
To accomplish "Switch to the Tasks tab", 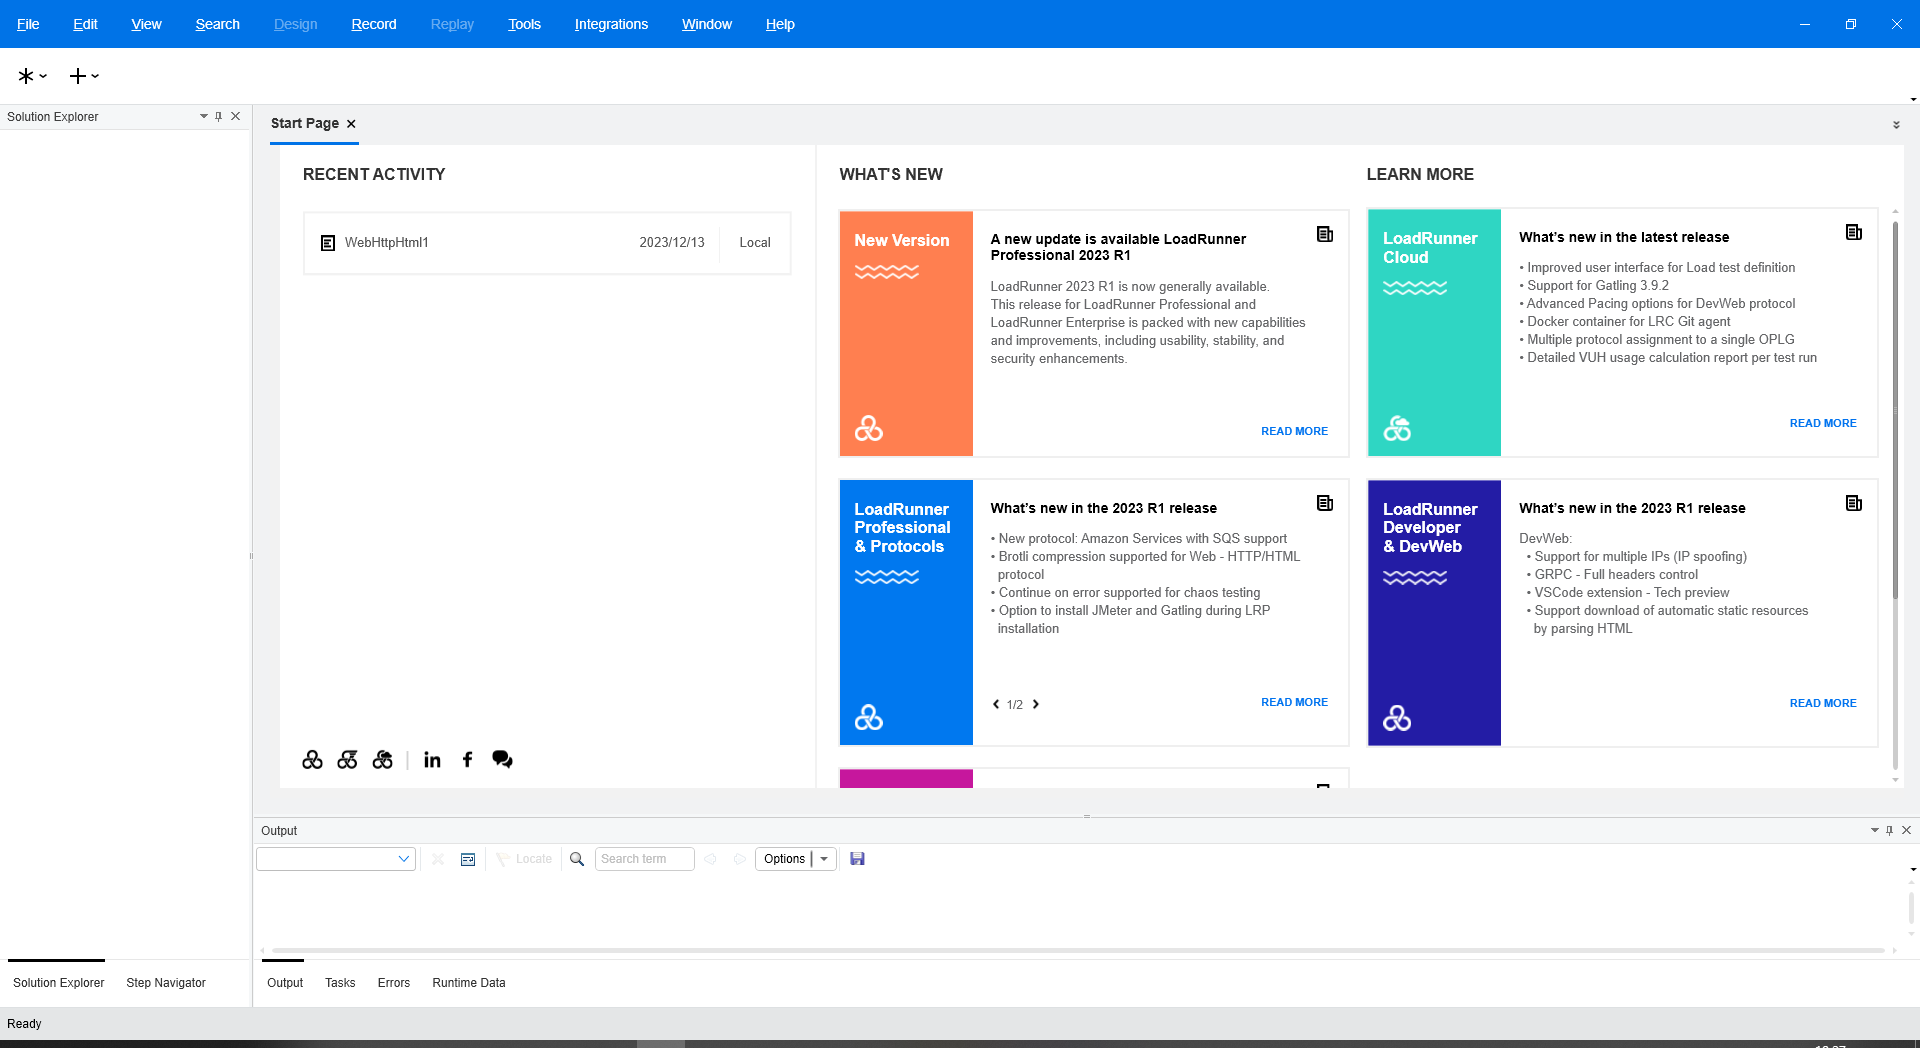I will click(x=340, y=983).
